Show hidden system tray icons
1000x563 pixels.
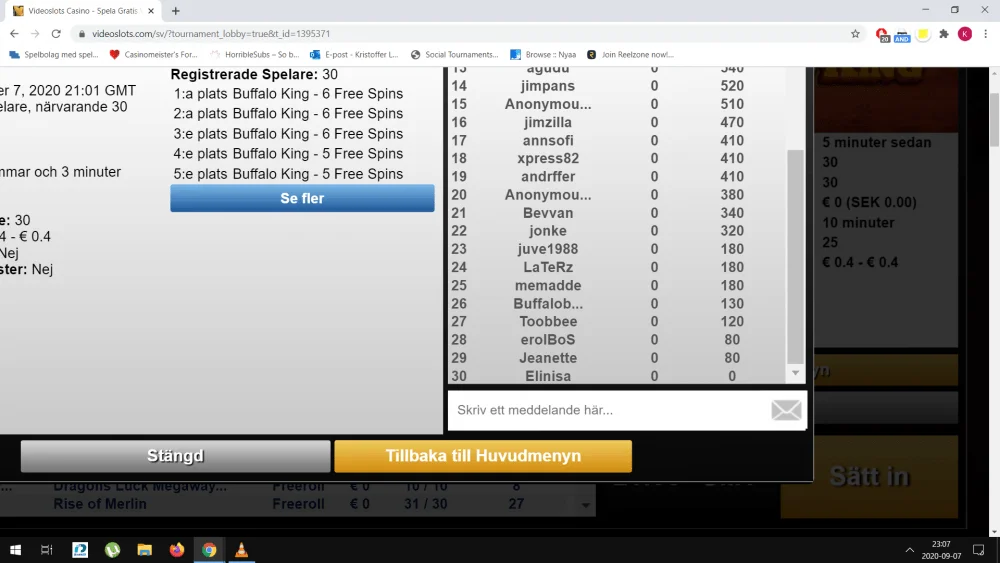click(909, 550)
